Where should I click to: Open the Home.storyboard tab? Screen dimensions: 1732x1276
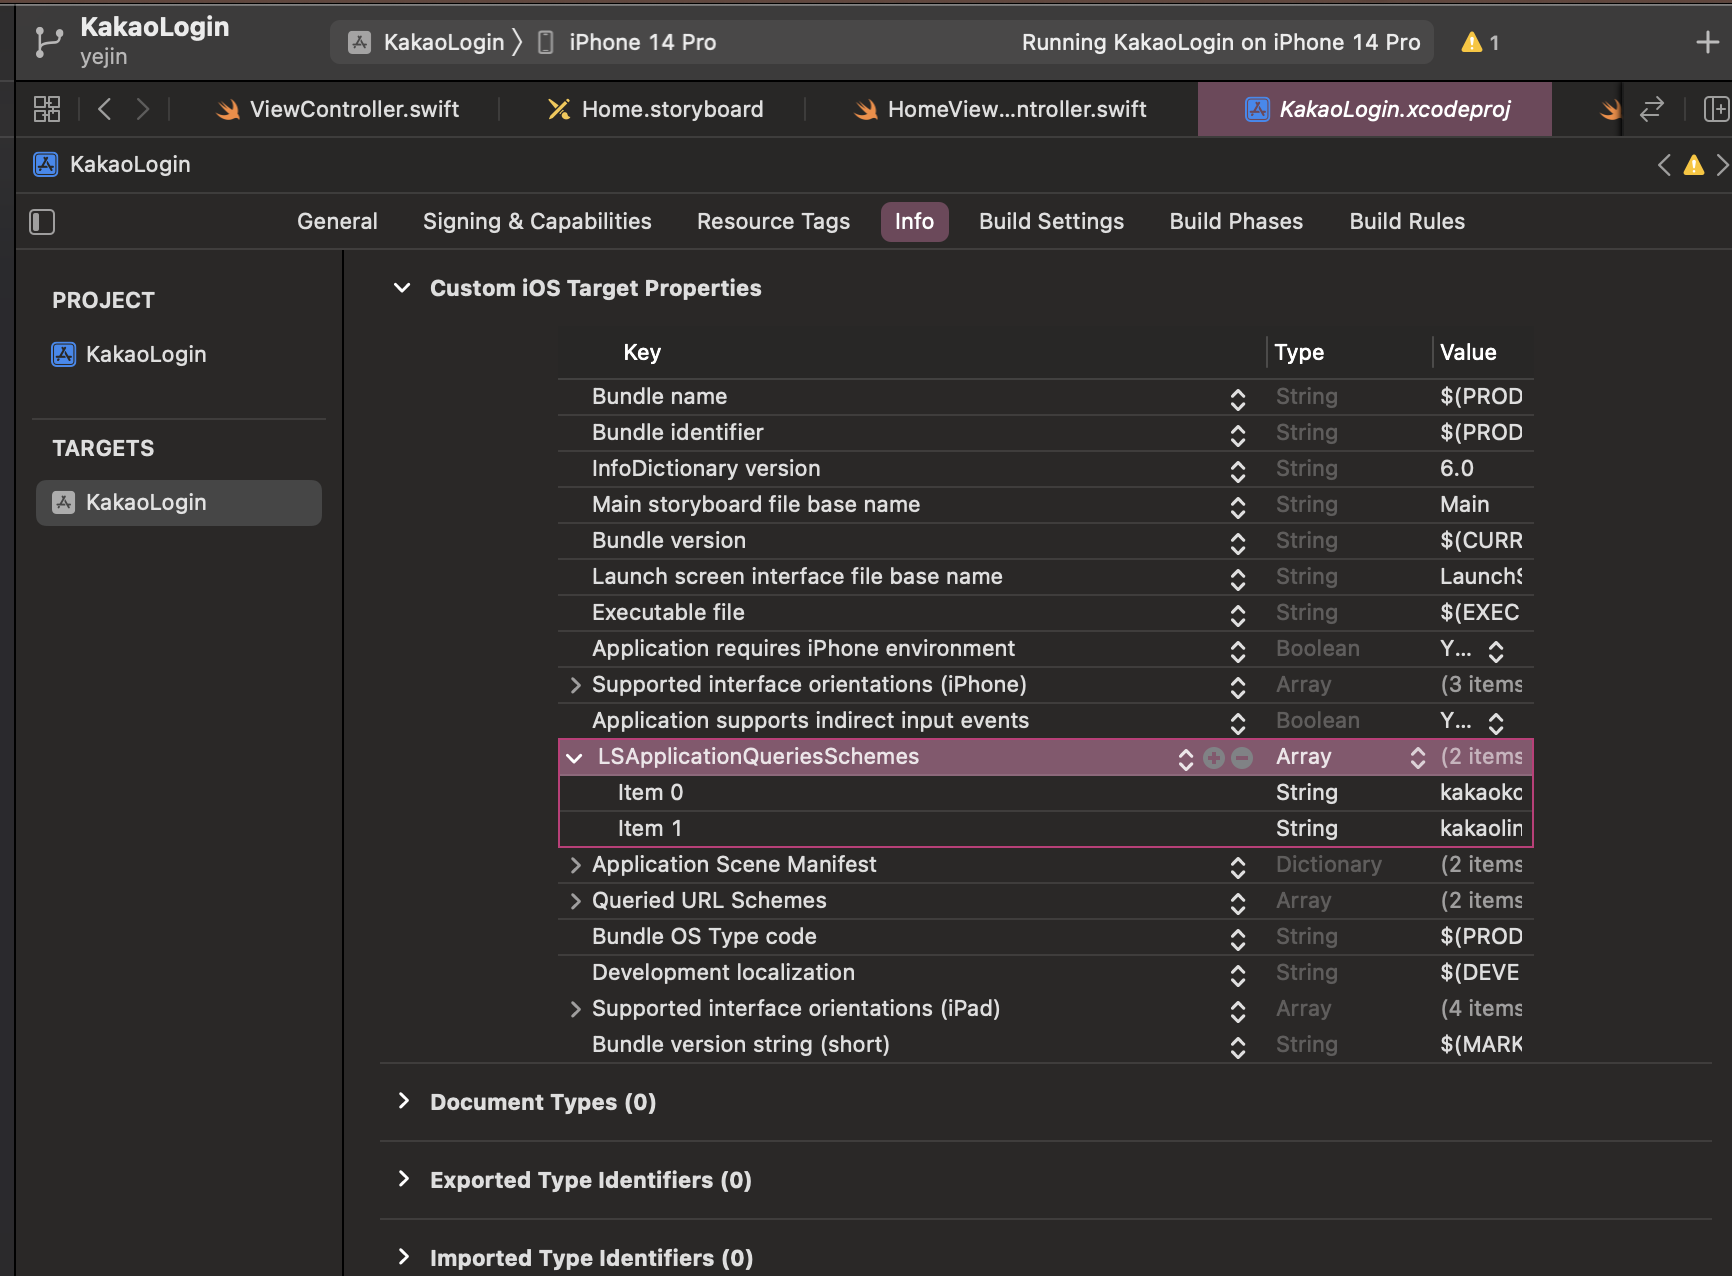click(655, 109)
